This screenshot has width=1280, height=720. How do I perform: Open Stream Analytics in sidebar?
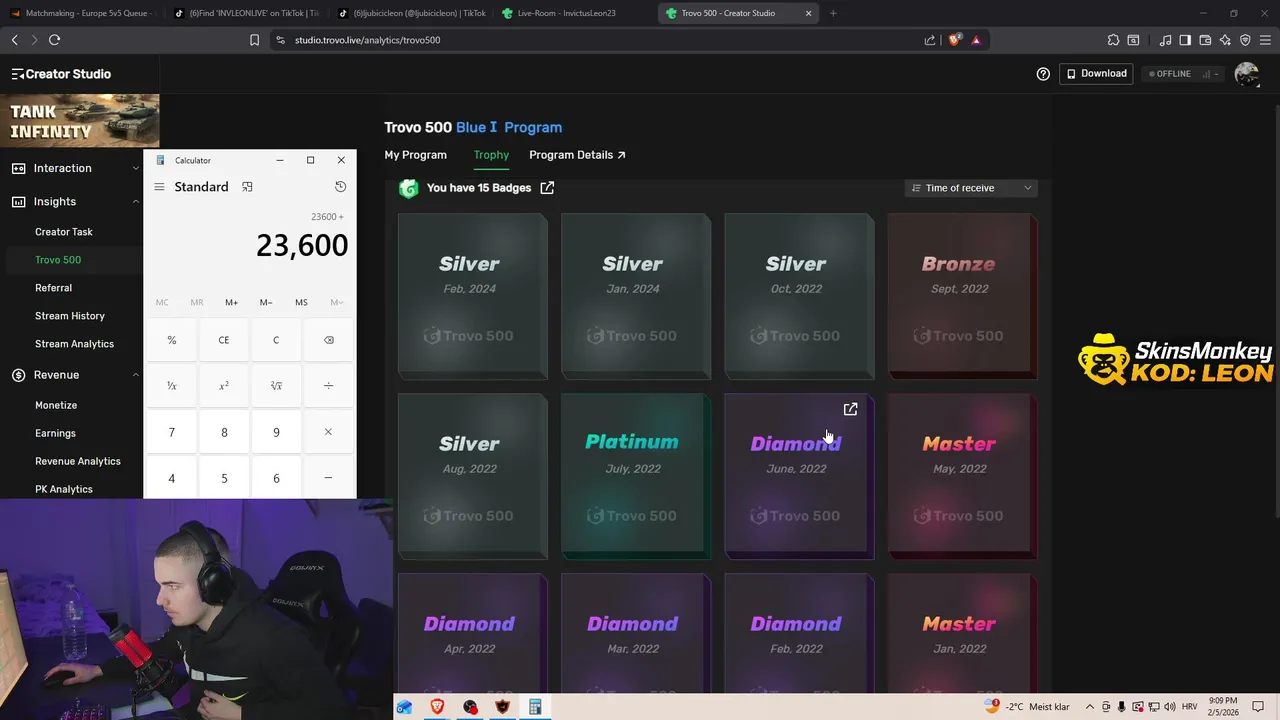click(74, 344)
